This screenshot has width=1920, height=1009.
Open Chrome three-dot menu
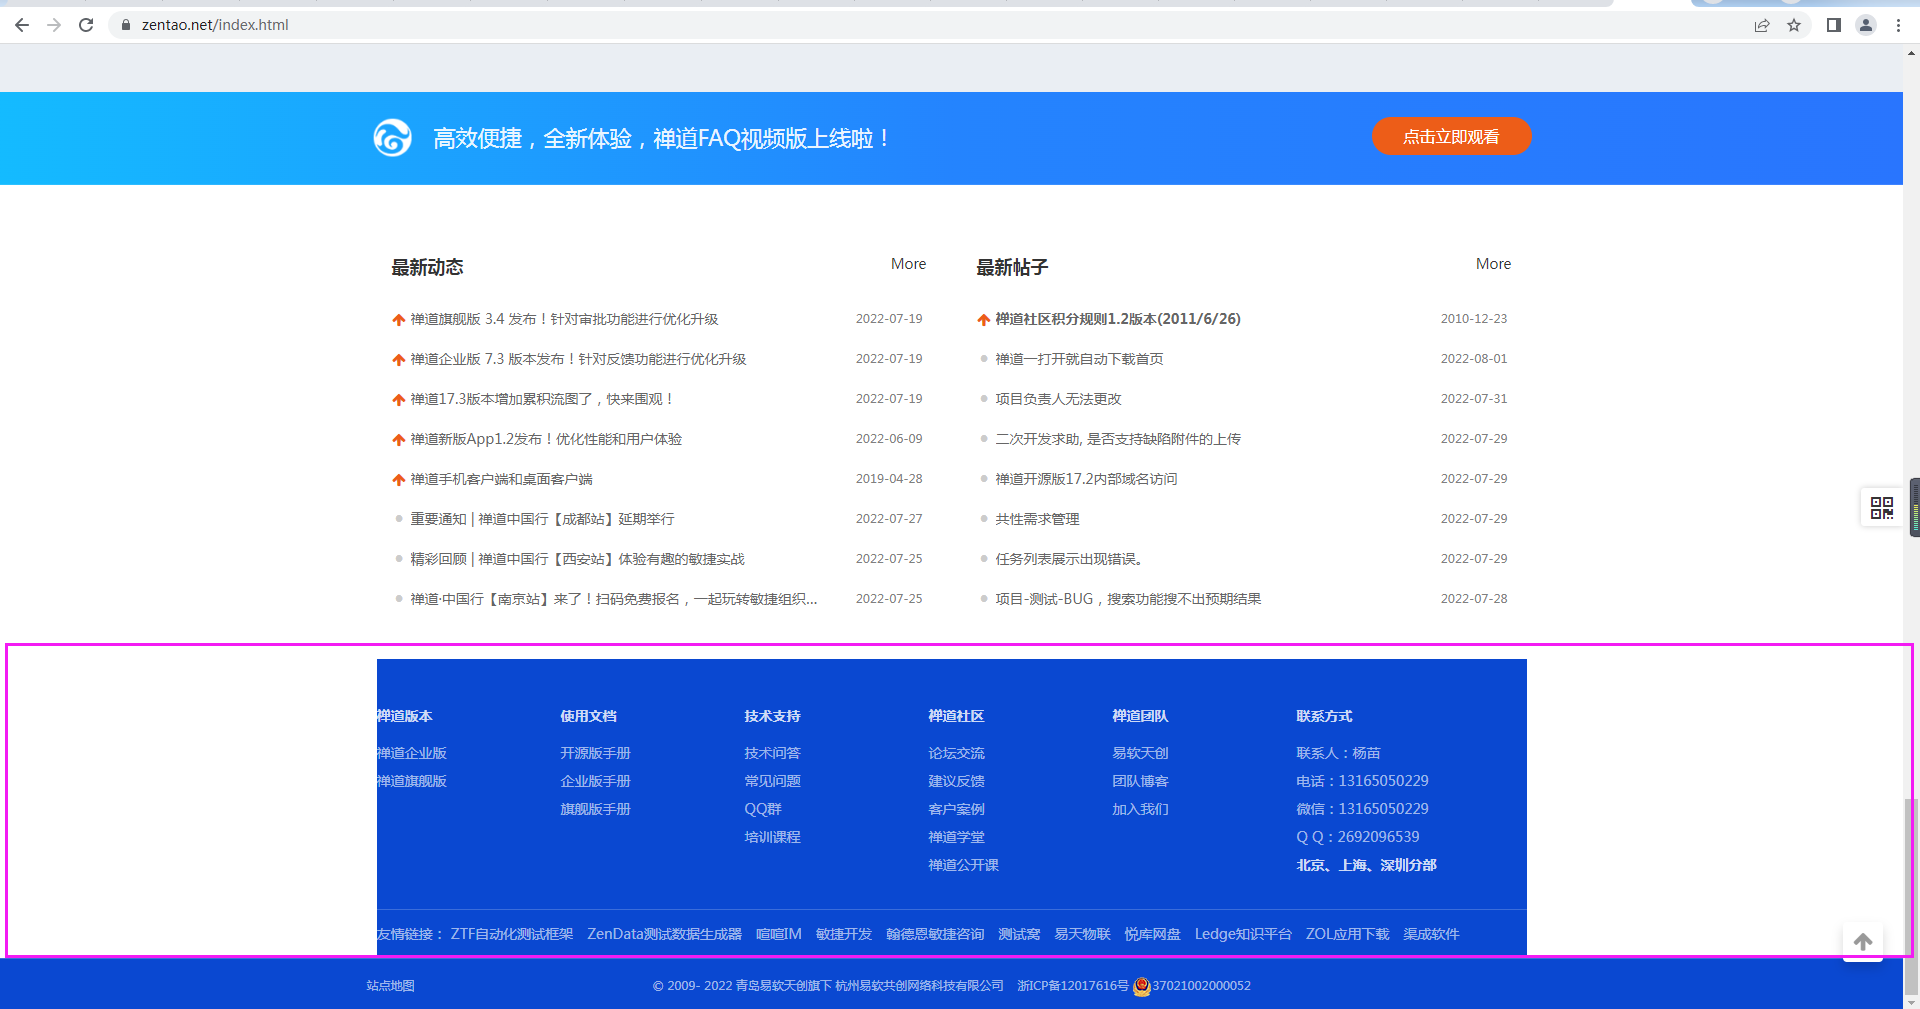tap(1898, 25)
